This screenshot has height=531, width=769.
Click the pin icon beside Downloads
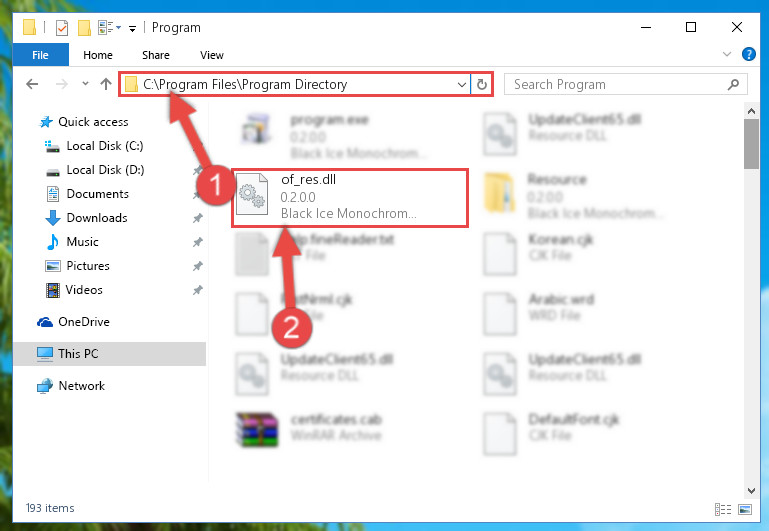tap(198, 218)
